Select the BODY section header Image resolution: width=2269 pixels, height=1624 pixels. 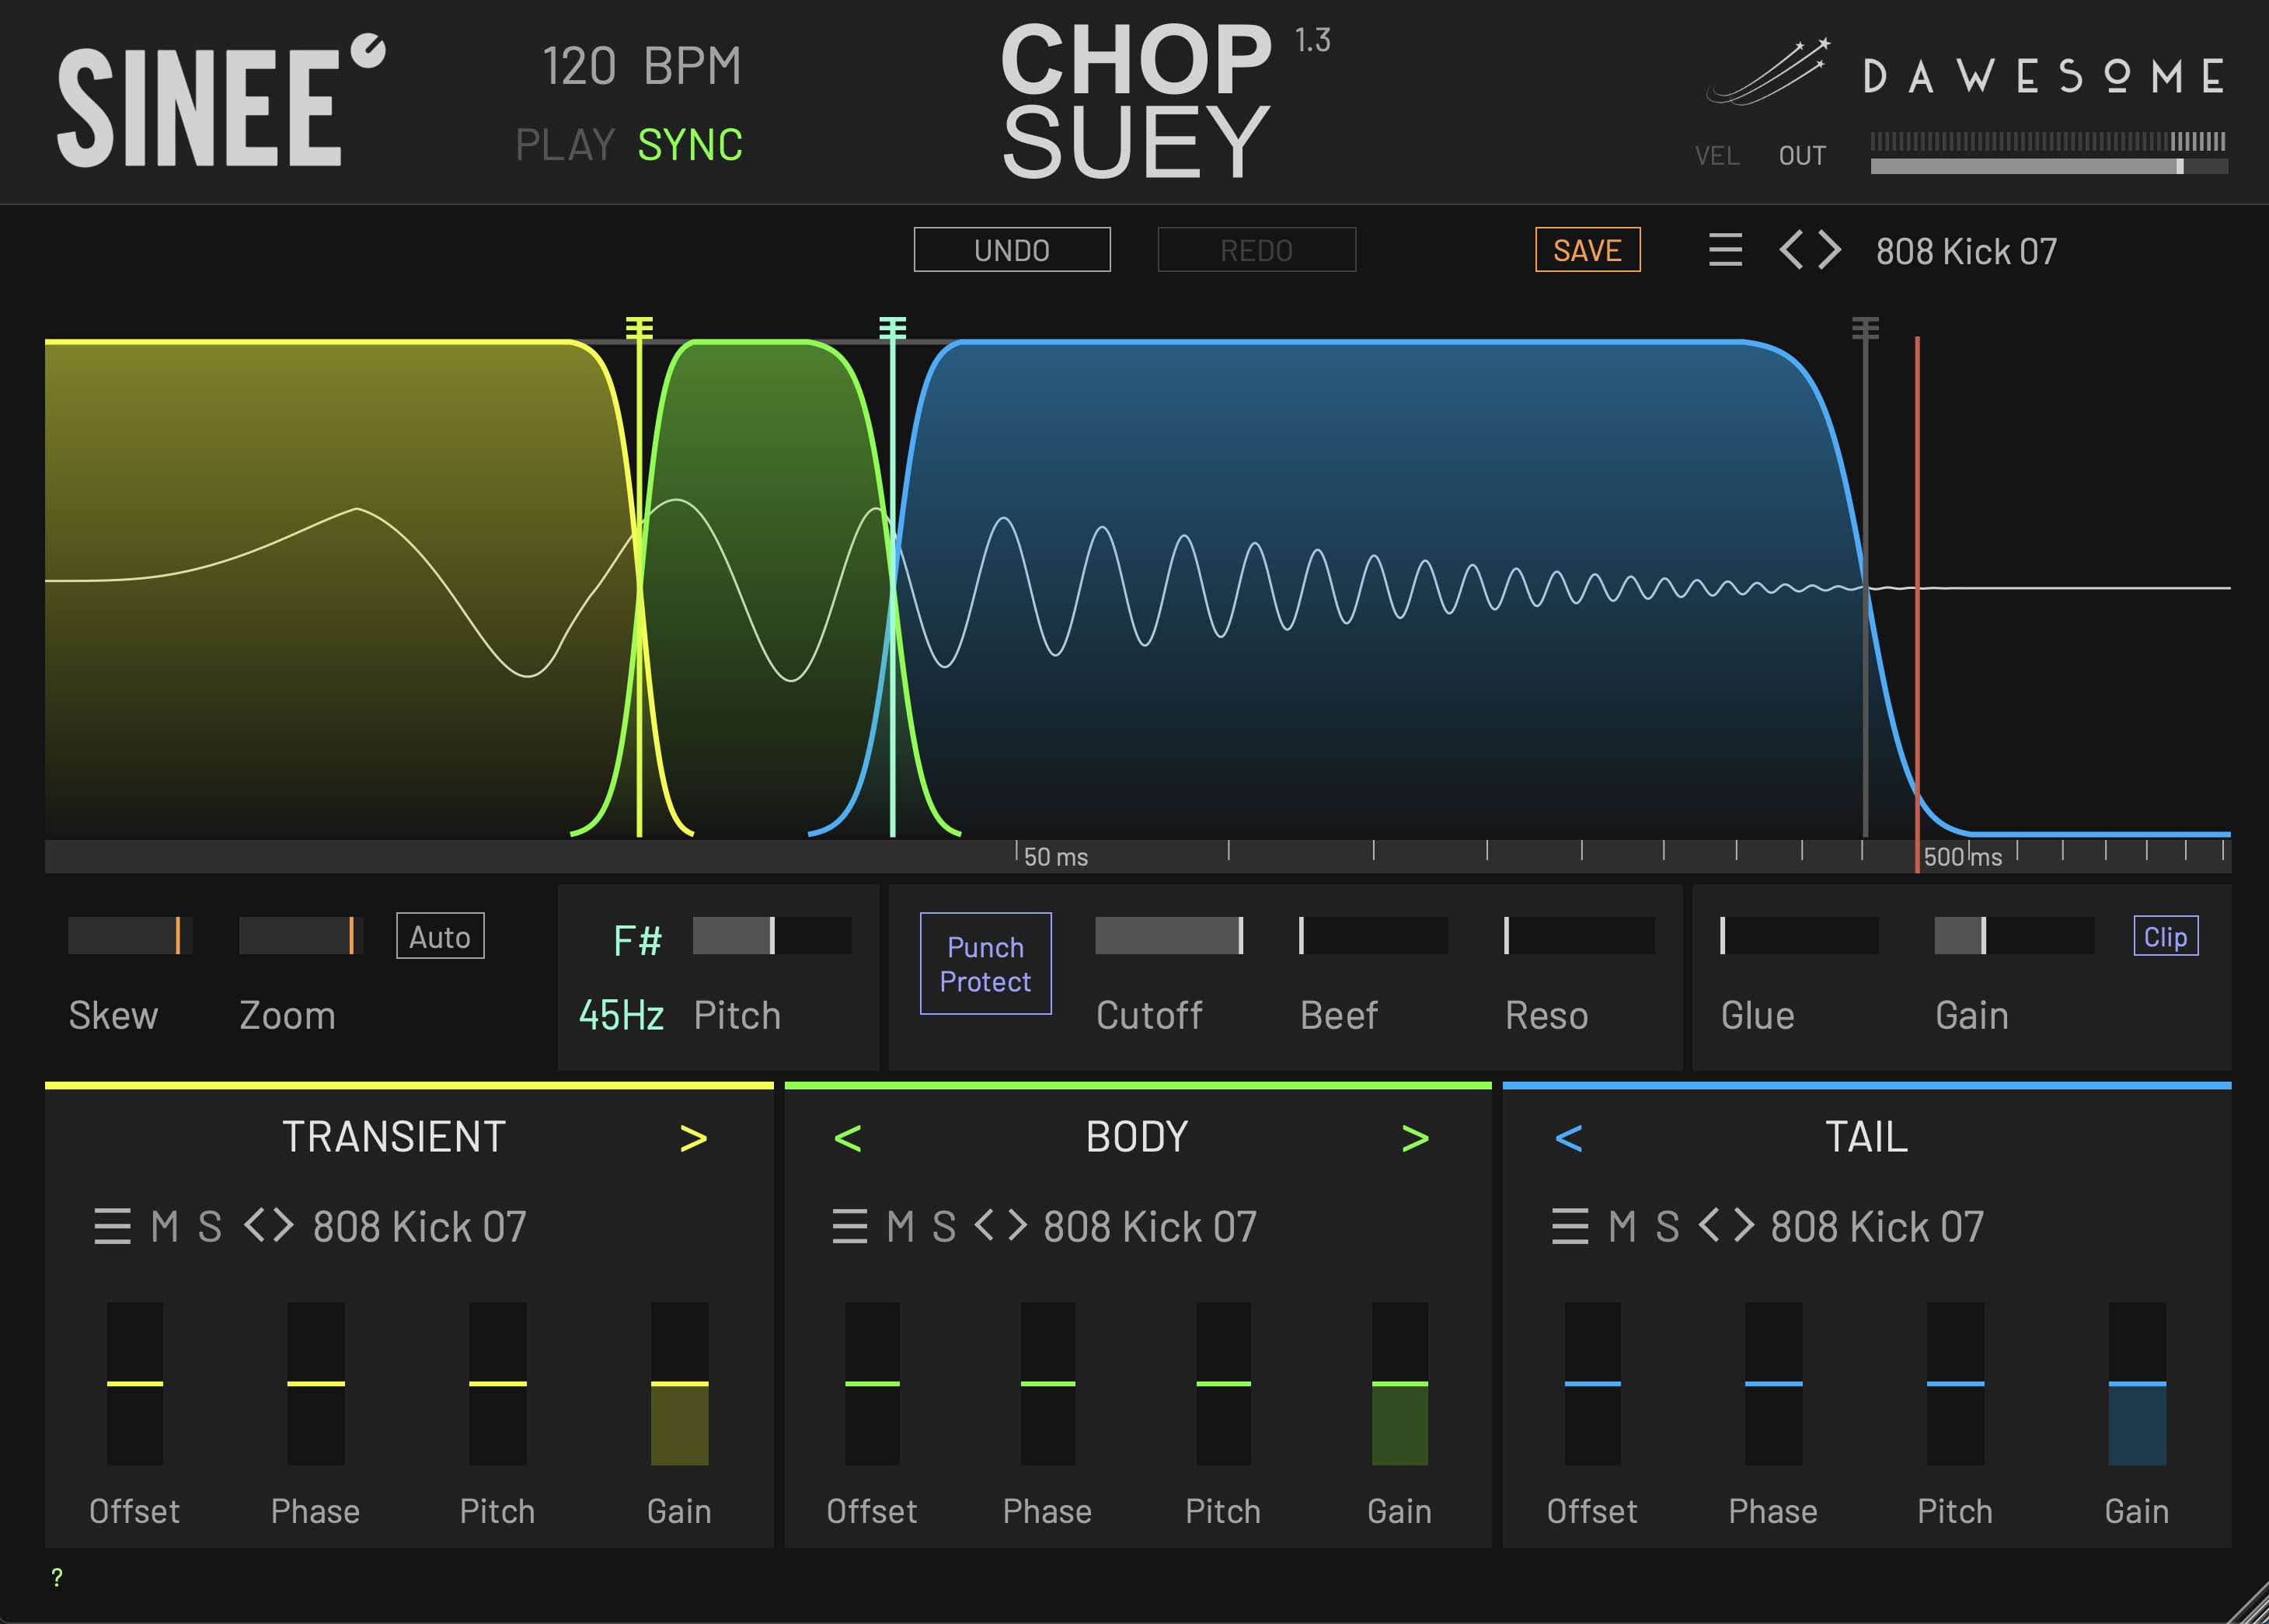point(1137,1137)
